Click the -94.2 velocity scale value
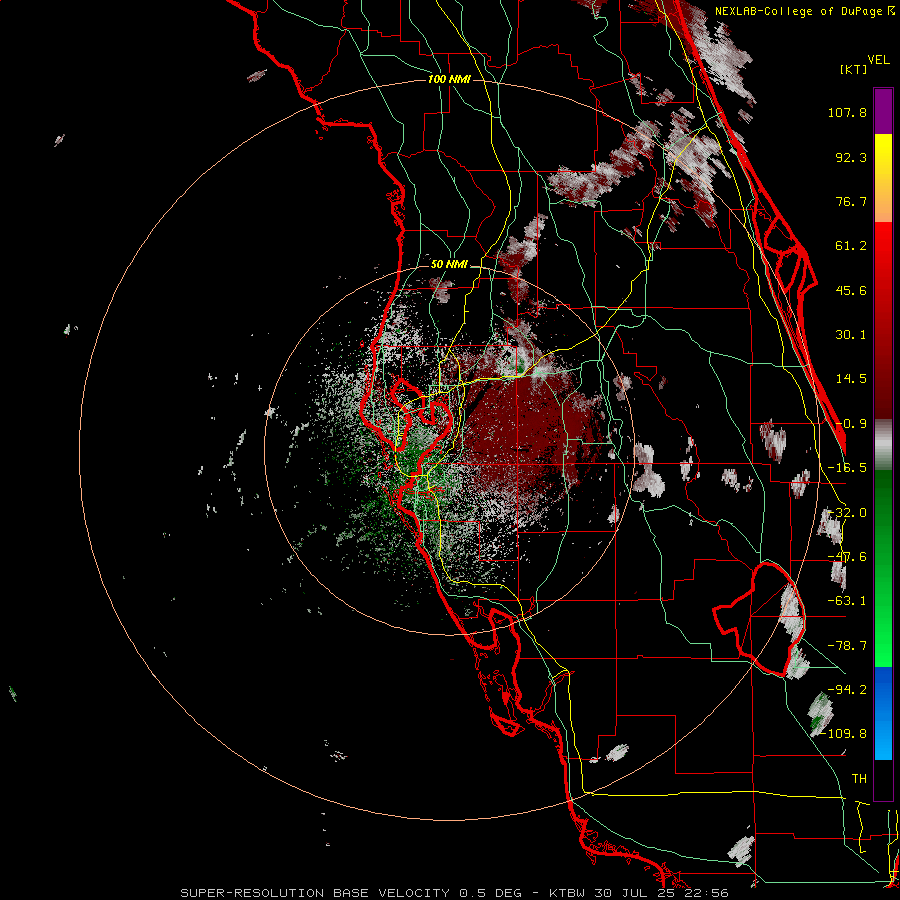 (x=847, y=690)
